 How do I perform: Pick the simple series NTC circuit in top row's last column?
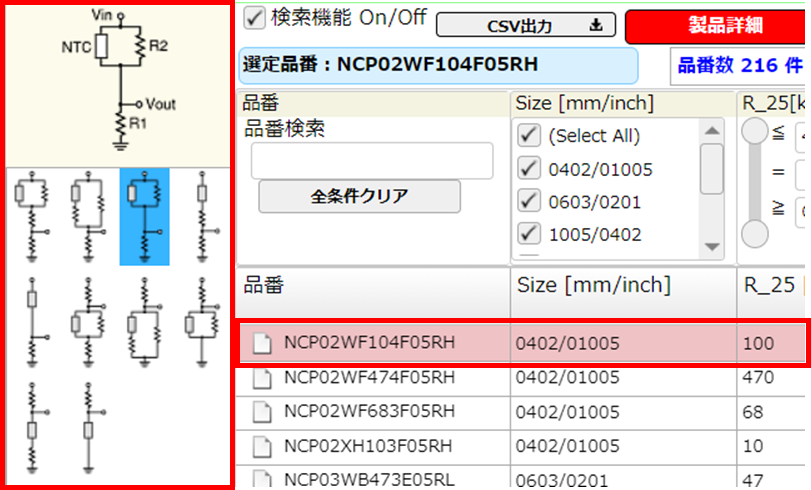point(200,216)
